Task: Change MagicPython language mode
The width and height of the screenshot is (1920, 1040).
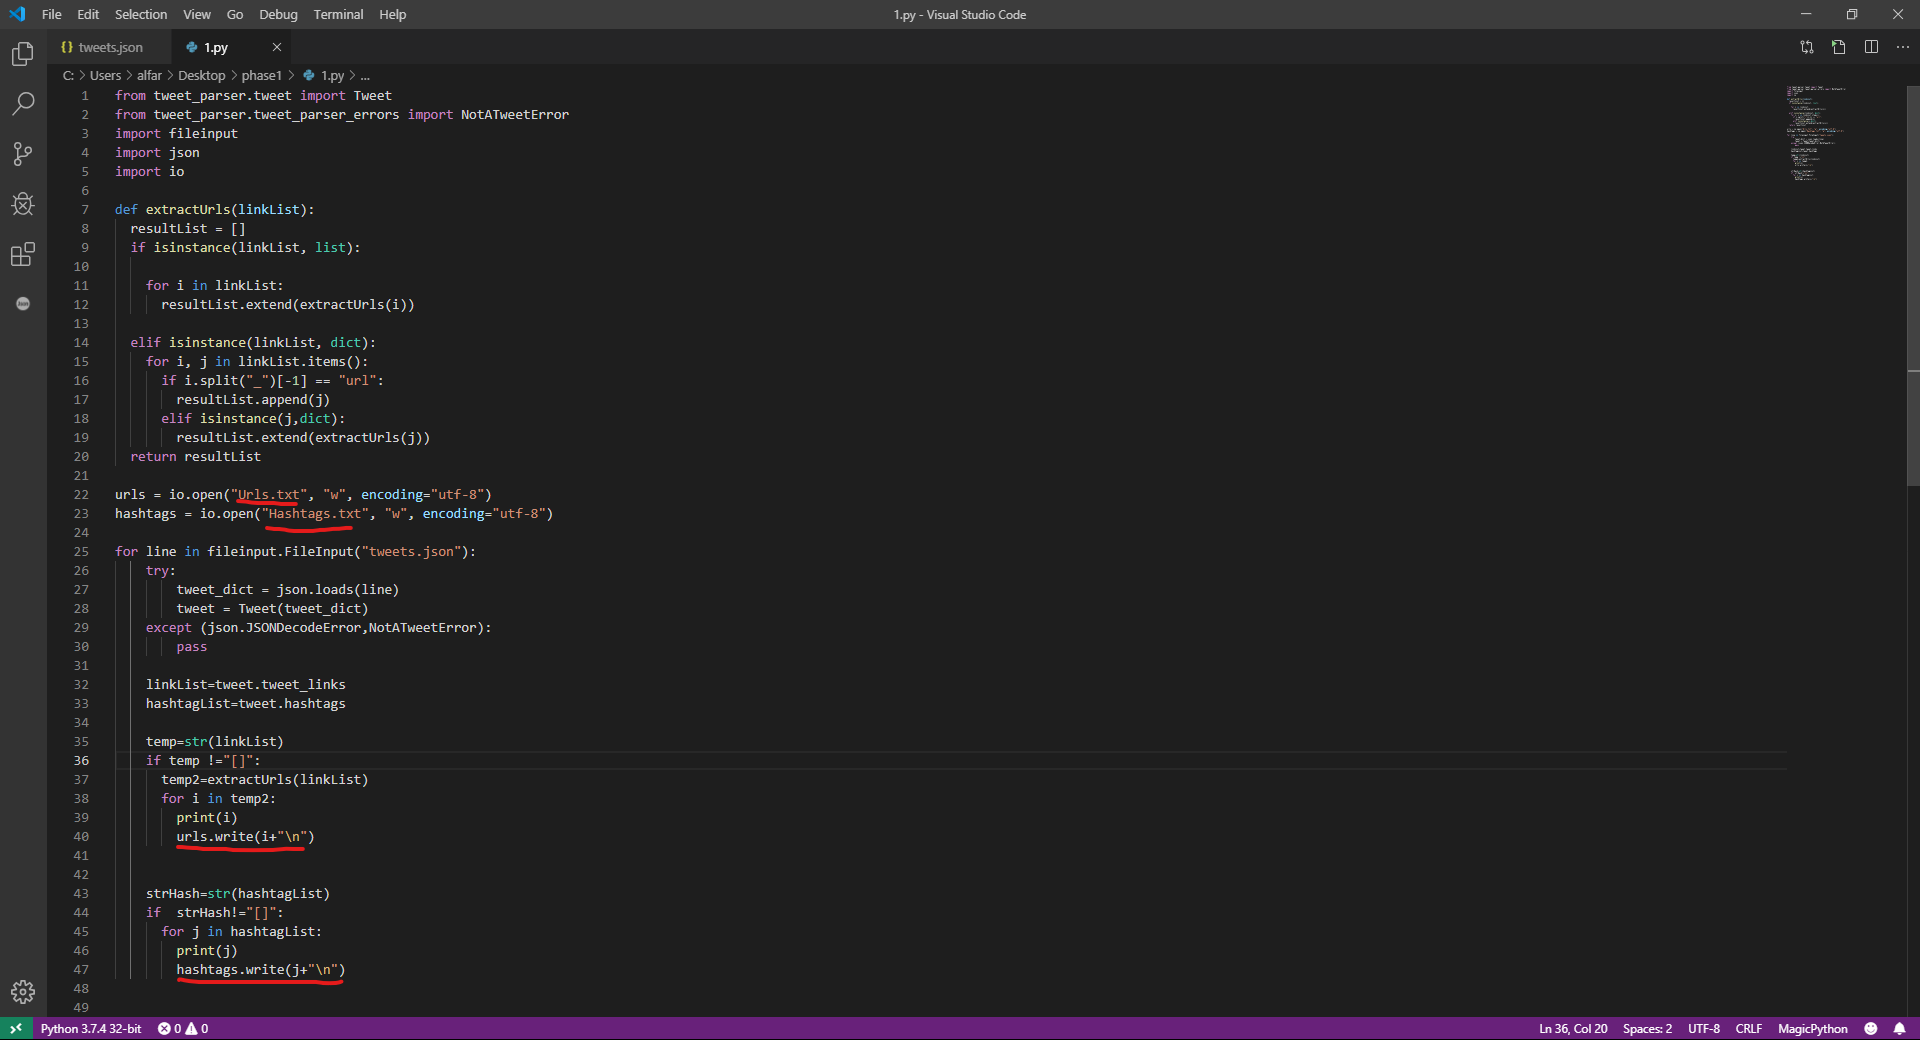Action: [1812, 1028]
